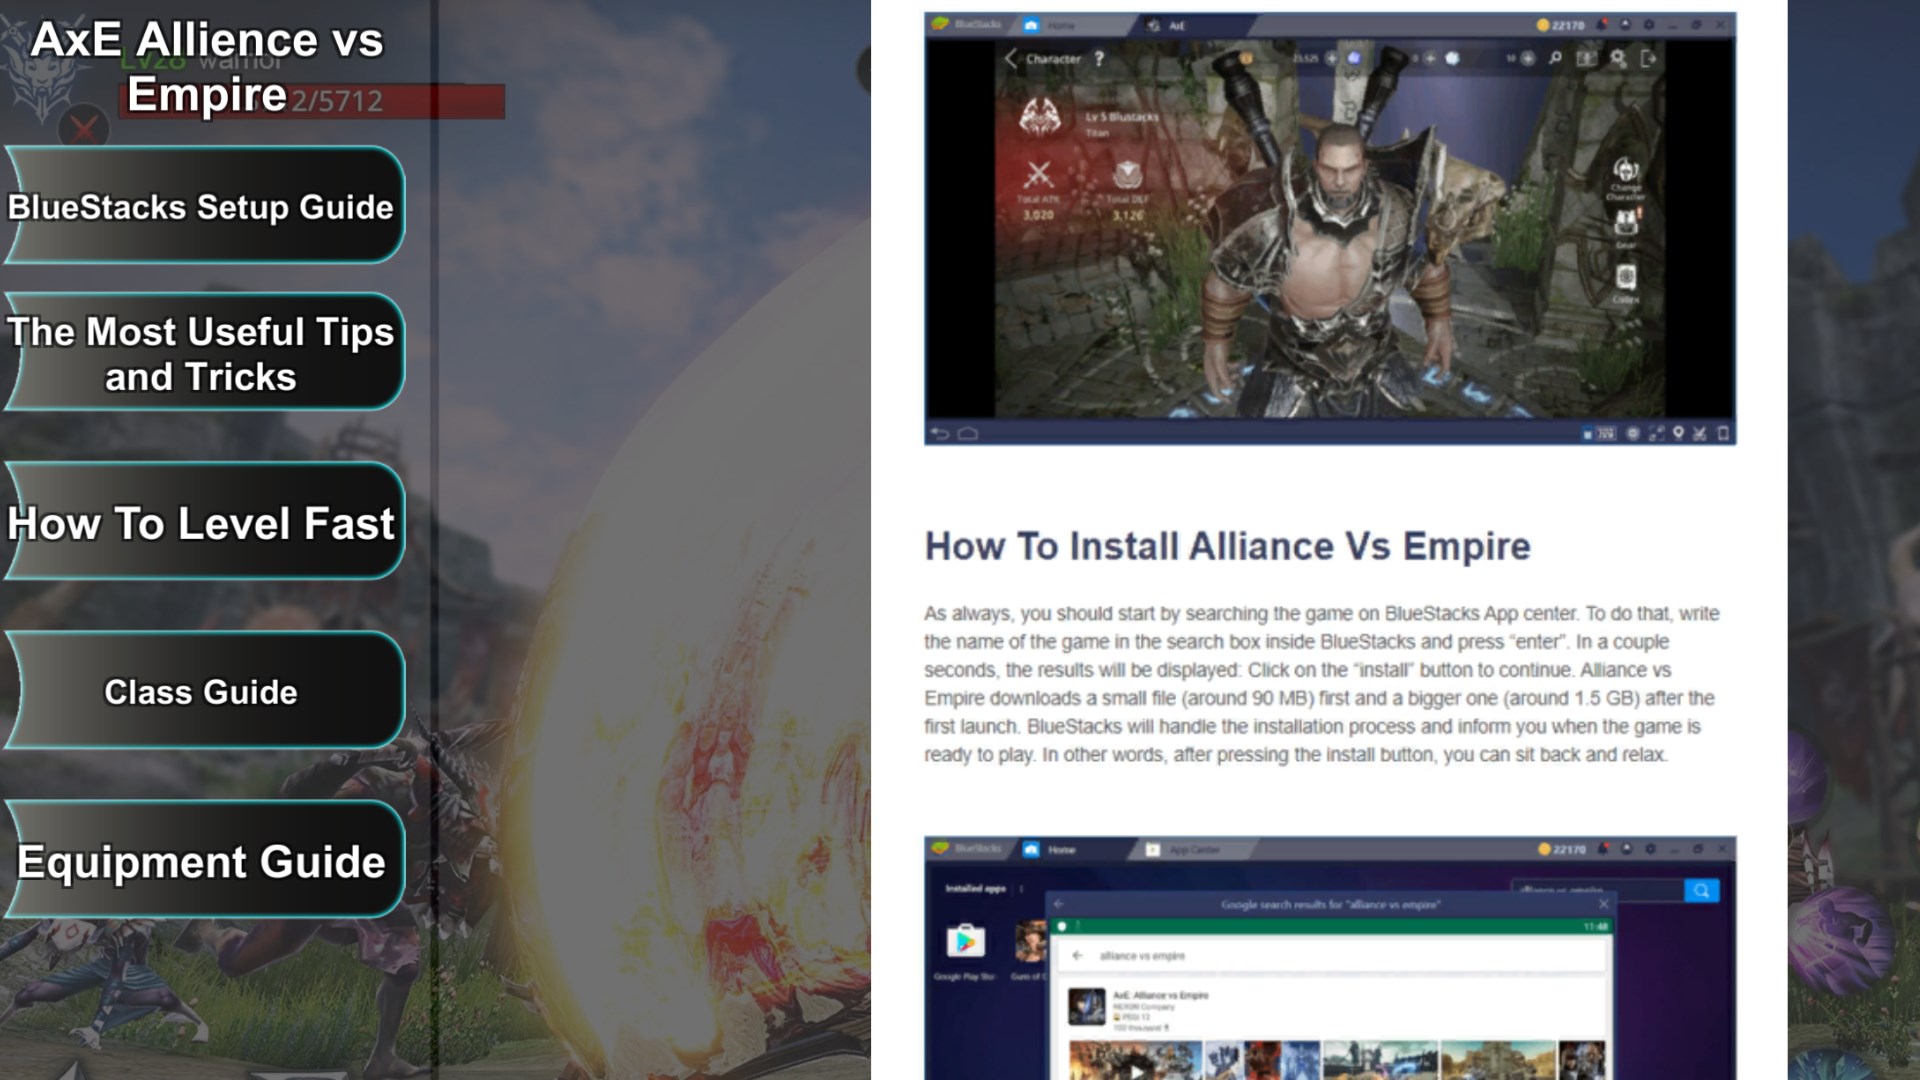Click the question mark help icon
This screenshot has width=1920, height=1080.
pyautogui.click(x=1099, y=59)
